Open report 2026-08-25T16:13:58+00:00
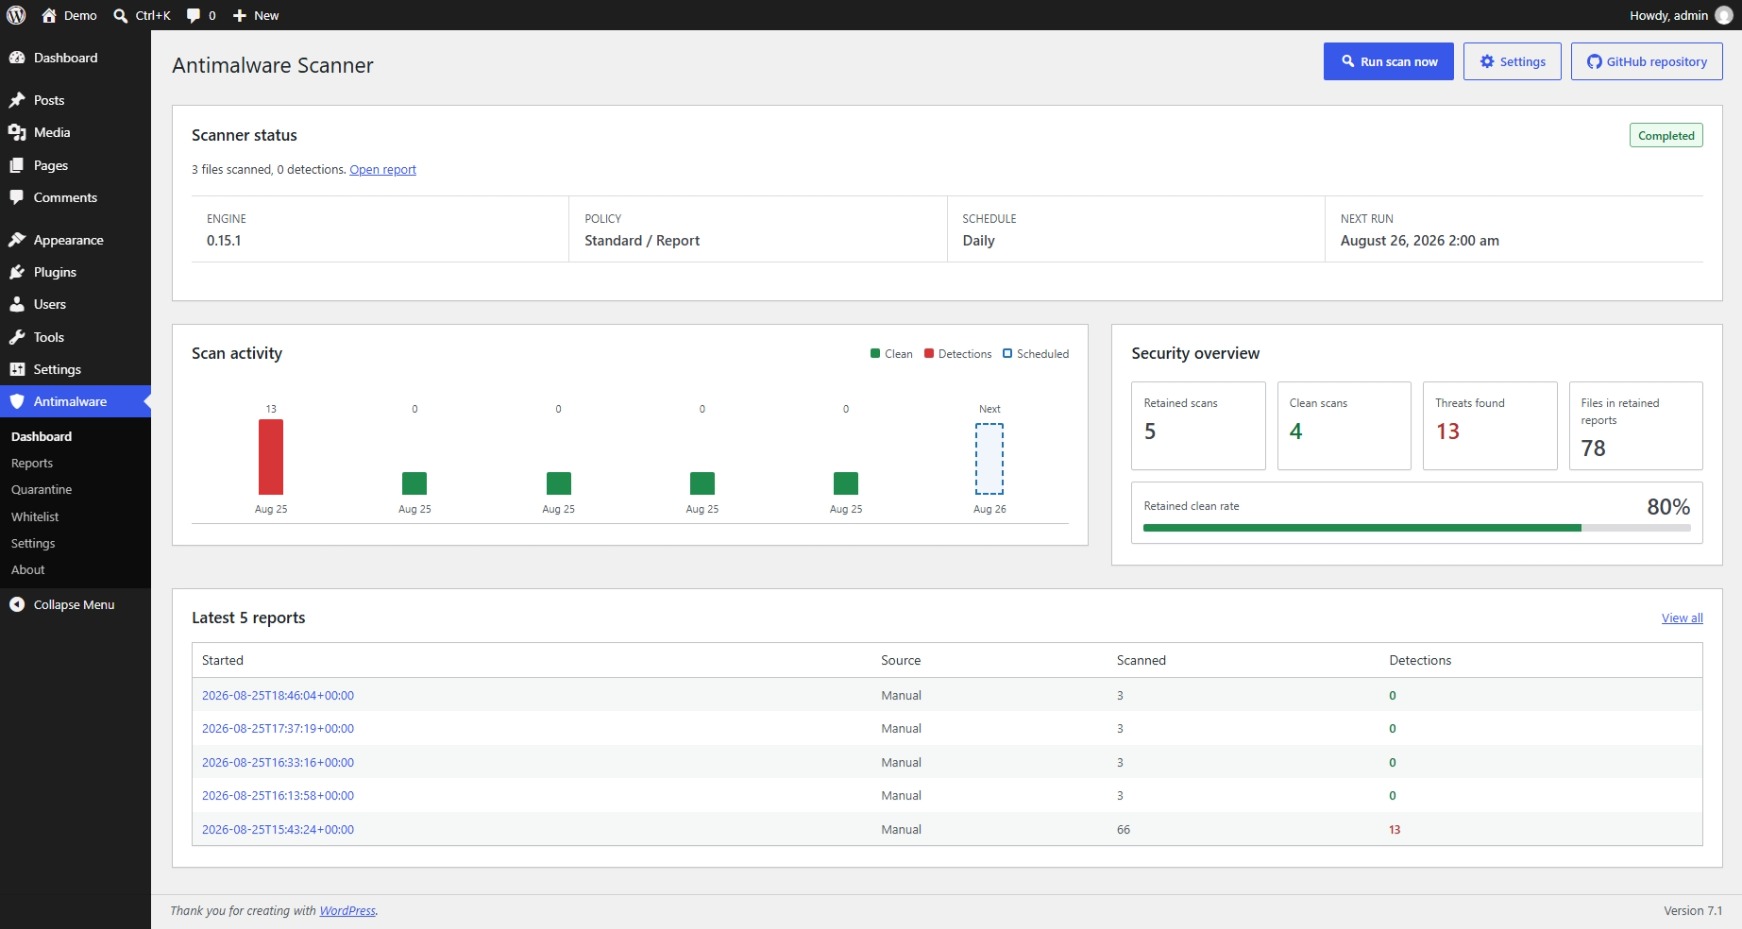Viewport: 1742px width, 929px height. pyautogui.click(x=278, y=796)
